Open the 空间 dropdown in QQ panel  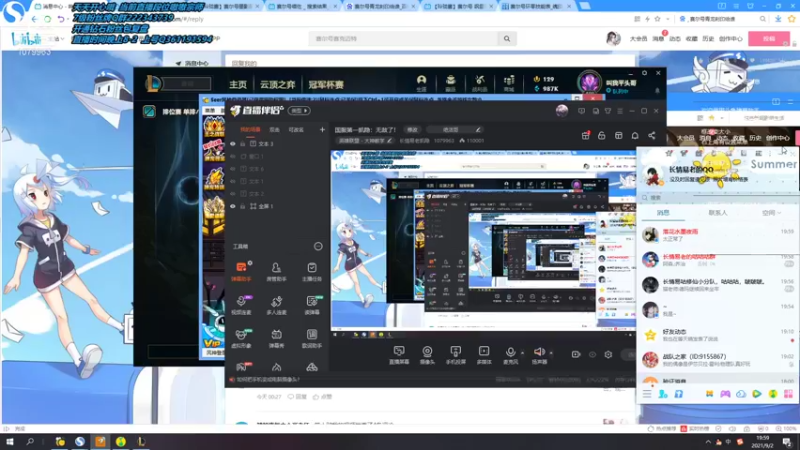pos(771,213)
